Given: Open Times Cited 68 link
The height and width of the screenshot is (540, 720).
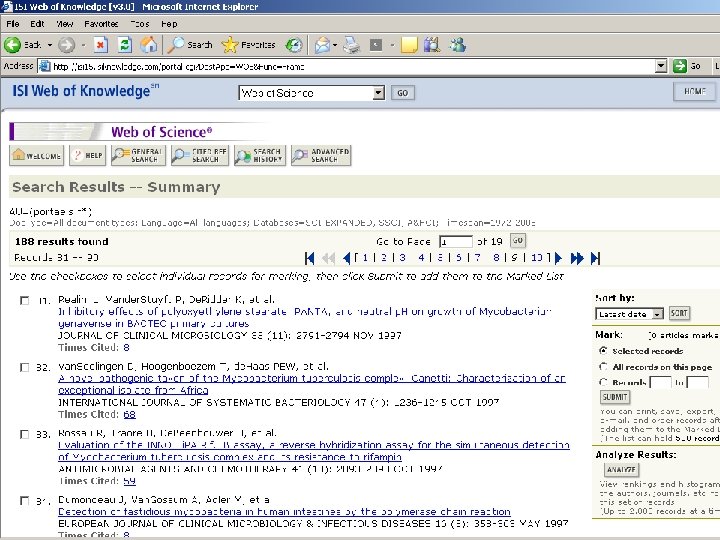Looking at the screenshot, I should (129, 414).
